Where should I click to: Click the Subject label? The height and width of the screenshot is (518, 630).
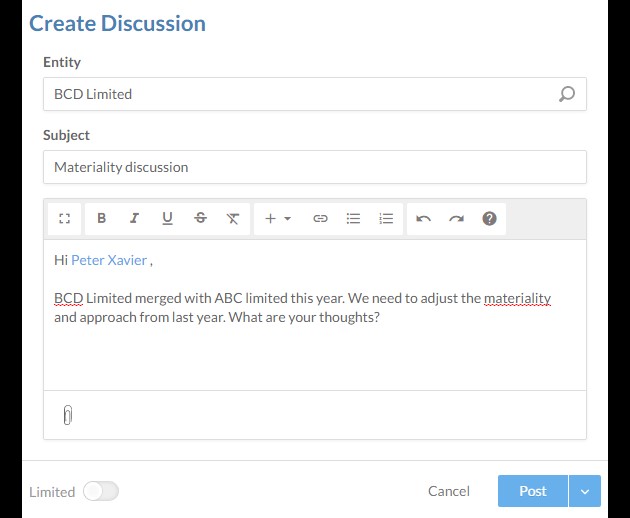tap(66, 135)
